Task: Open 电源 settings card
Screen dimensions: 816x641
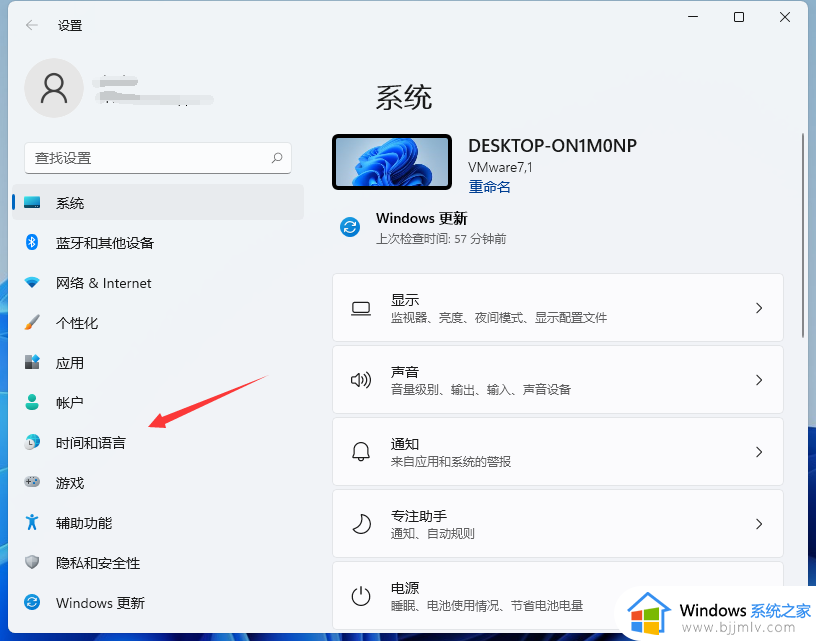Action: (557, 596)
